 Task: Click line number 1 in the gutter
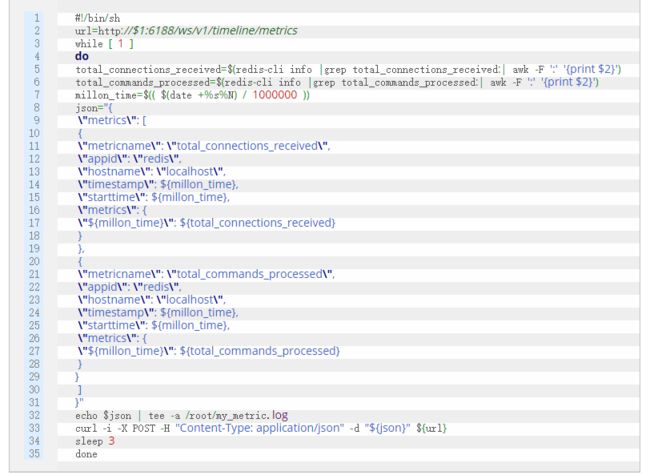coord(37,18)
